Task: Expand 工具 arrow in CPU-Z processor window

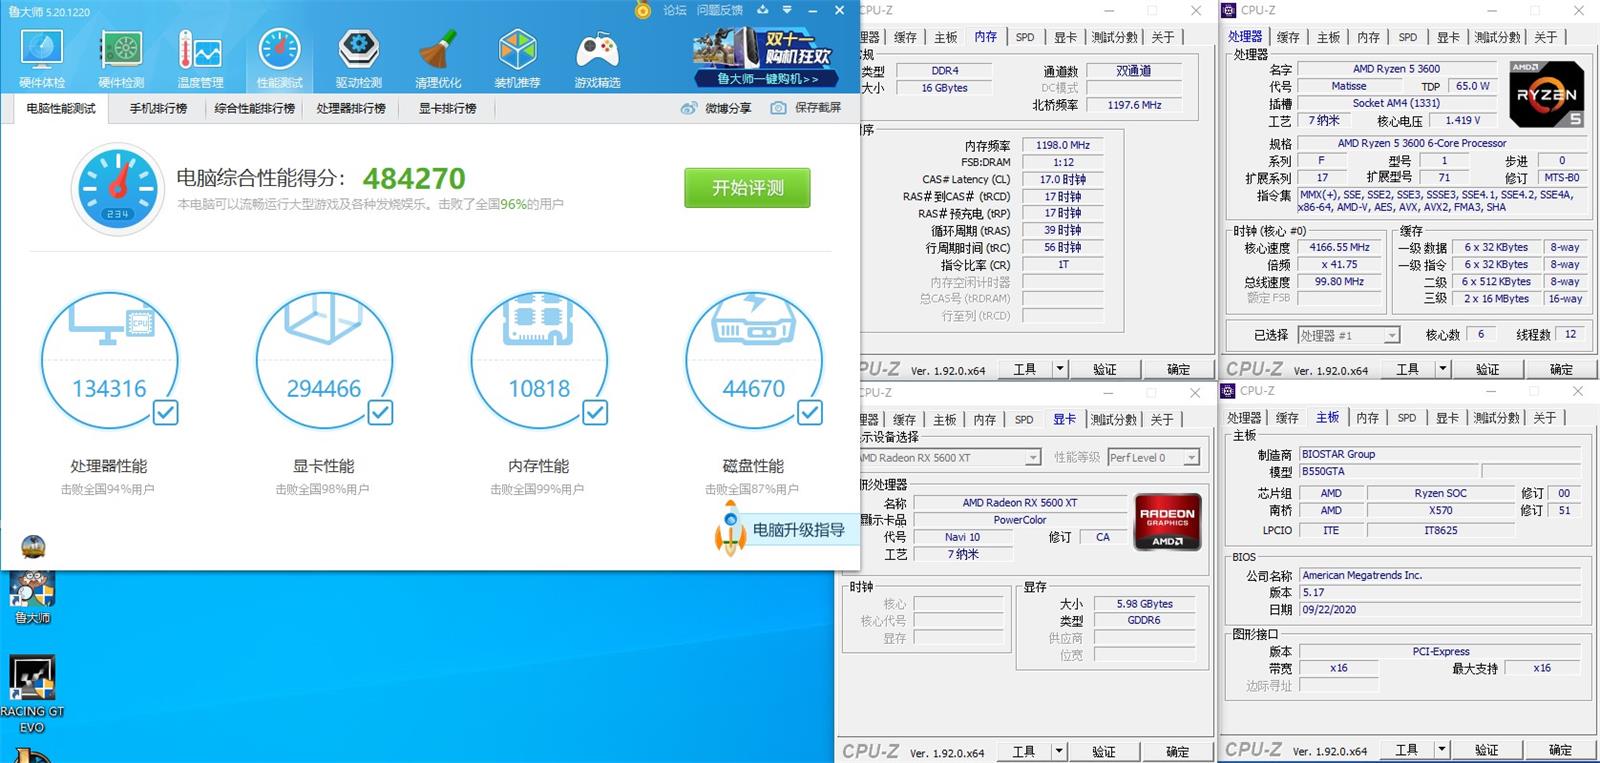Action: click(1443, 369)
